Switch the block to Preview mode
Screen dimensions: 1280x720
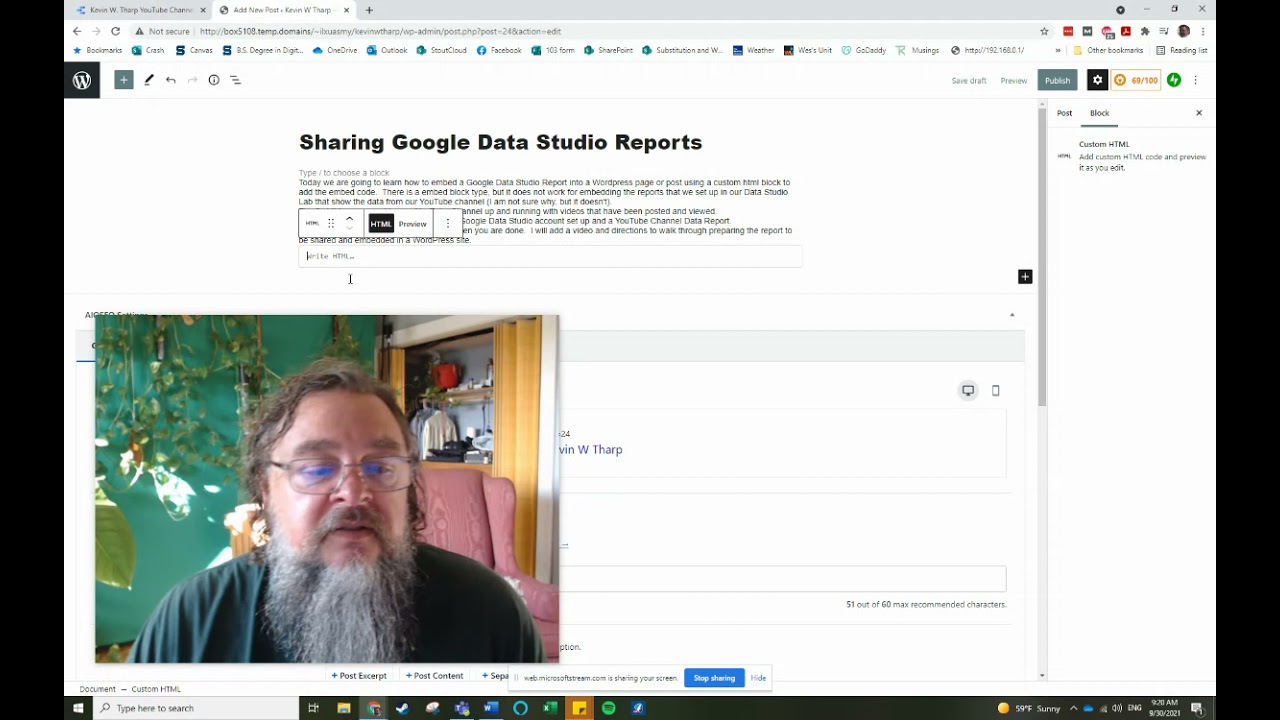click(412, 224)
